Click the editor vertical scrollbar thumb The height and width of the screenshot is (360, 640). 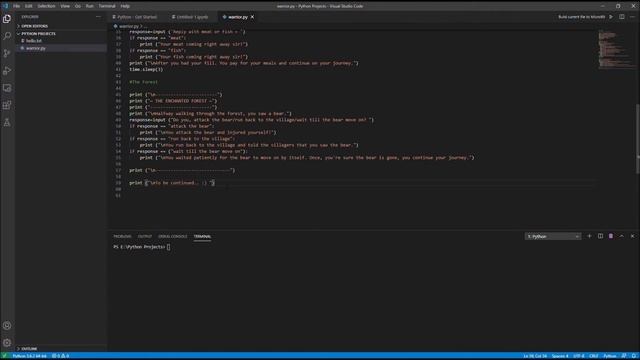[638, 139]
